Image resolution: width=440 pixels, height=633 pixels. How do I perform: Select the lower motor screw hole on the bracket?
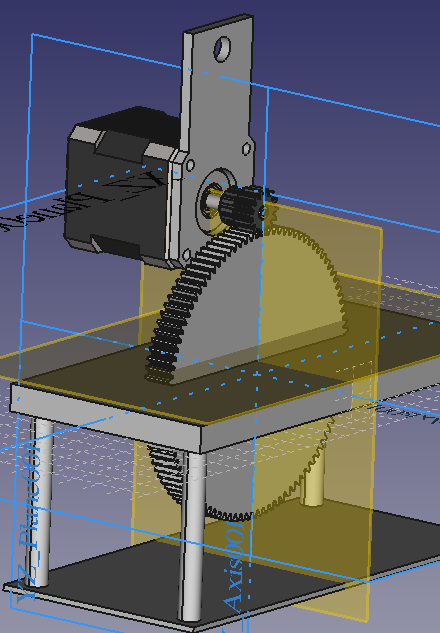point(186,255)
